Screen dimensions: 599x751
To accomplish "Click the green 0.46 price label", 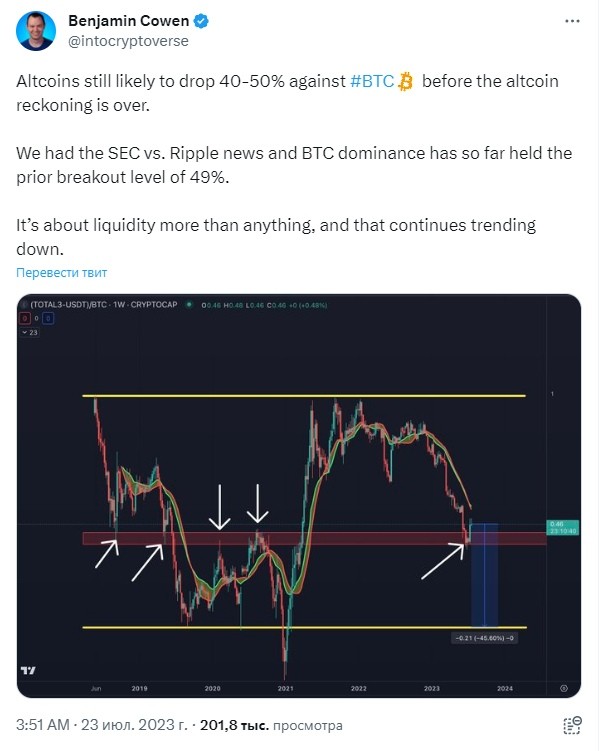I will coord(563,527).
